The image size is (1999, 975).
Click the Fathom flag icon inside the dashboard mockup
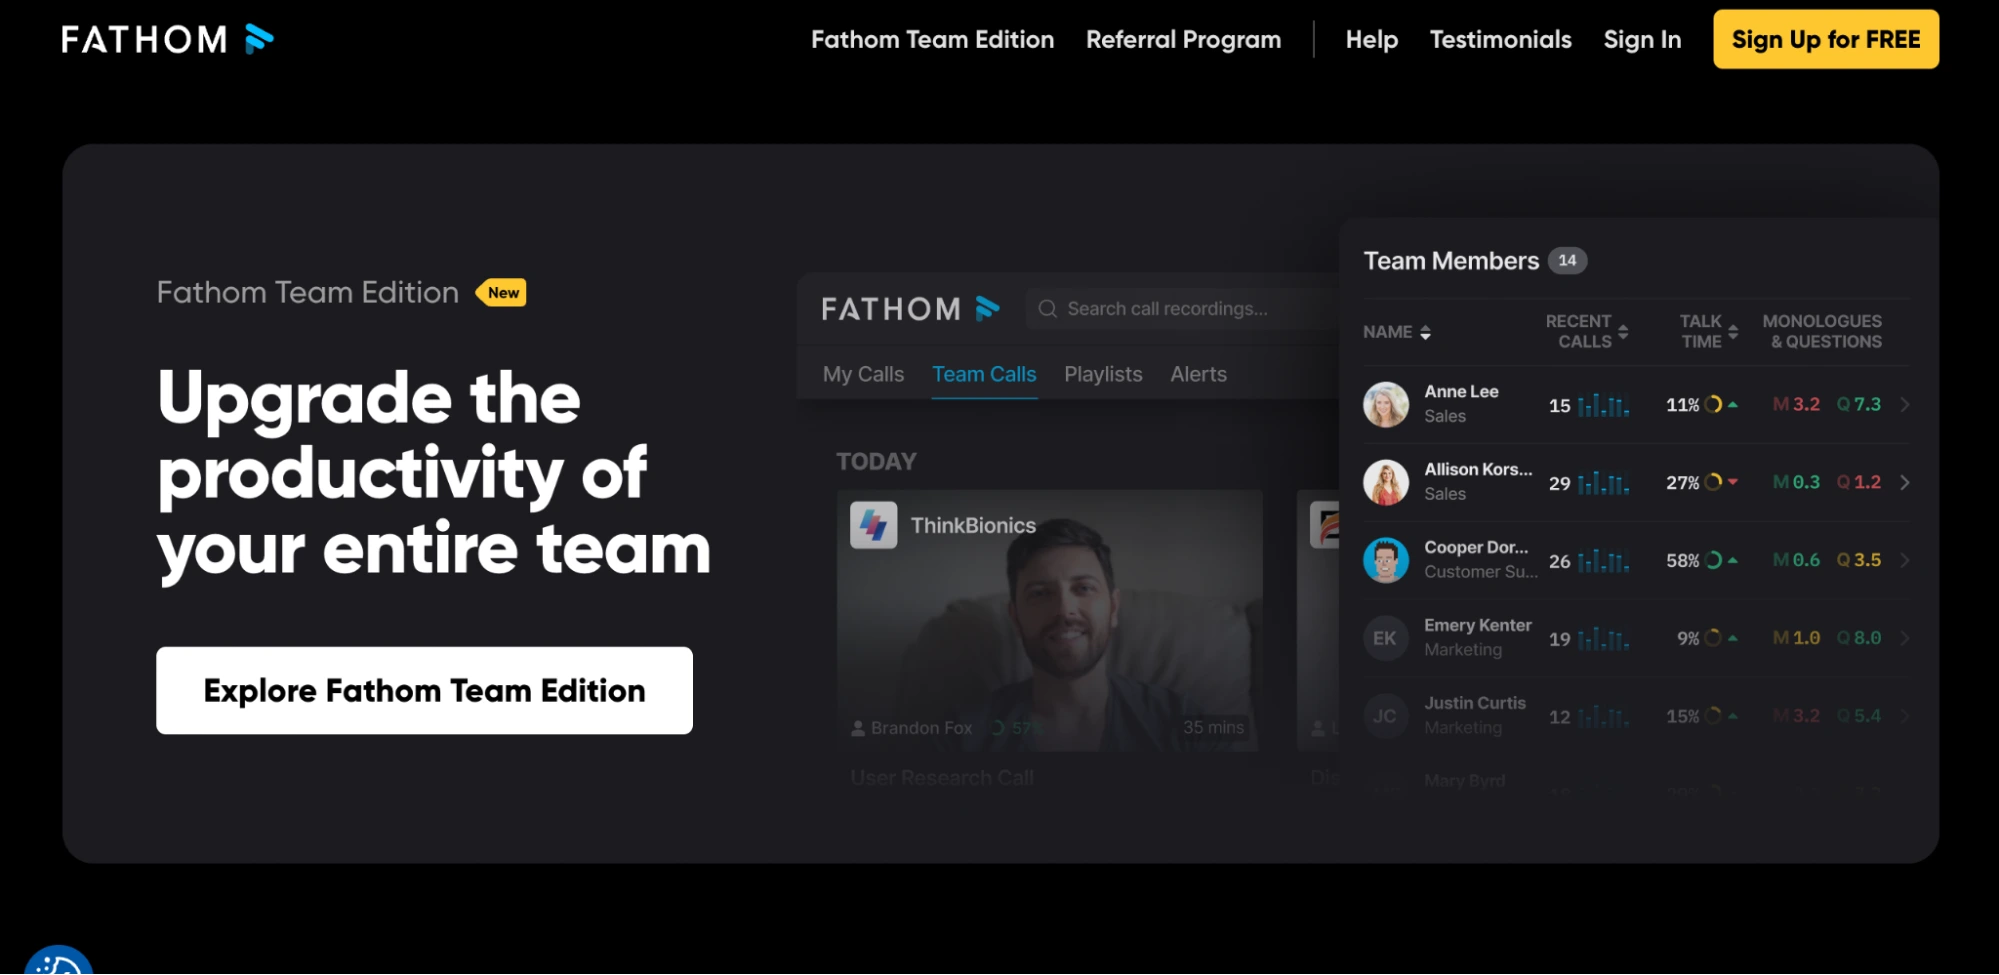point(988,308)
